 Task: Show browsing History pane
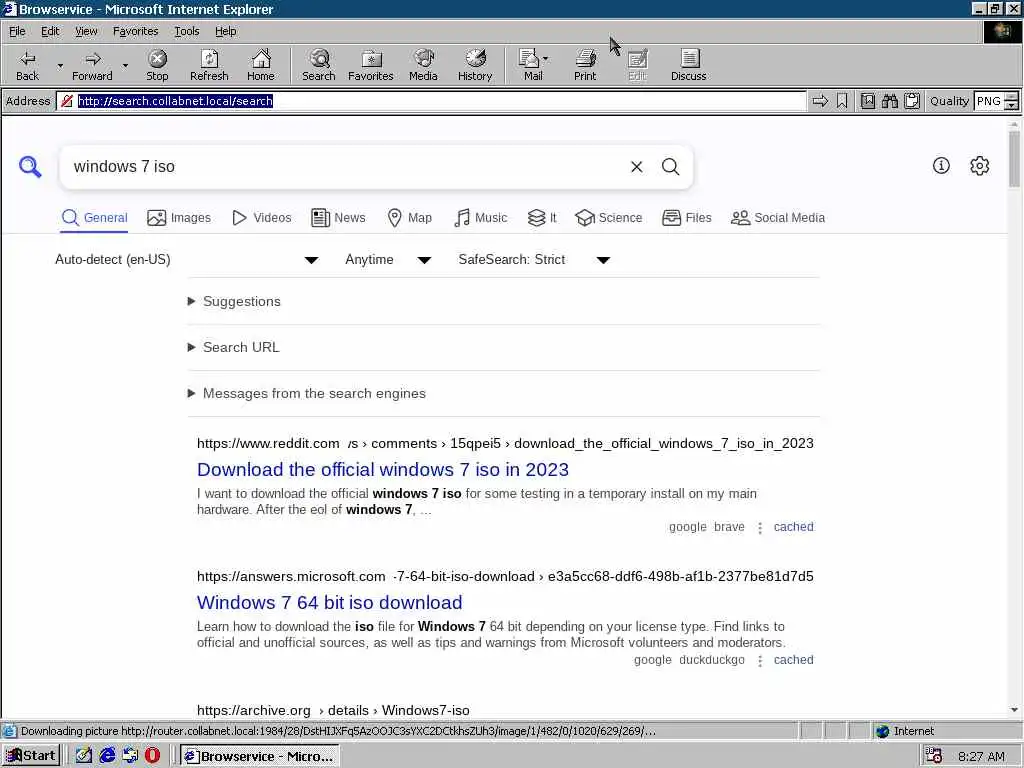475,65
